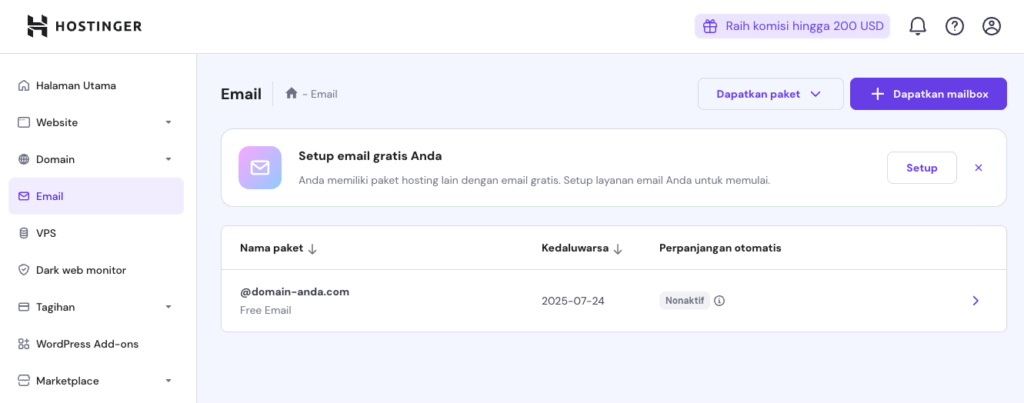This screenshot has height=403, width=1024.
Task: Open the user account profile icon
Action: 991,26
